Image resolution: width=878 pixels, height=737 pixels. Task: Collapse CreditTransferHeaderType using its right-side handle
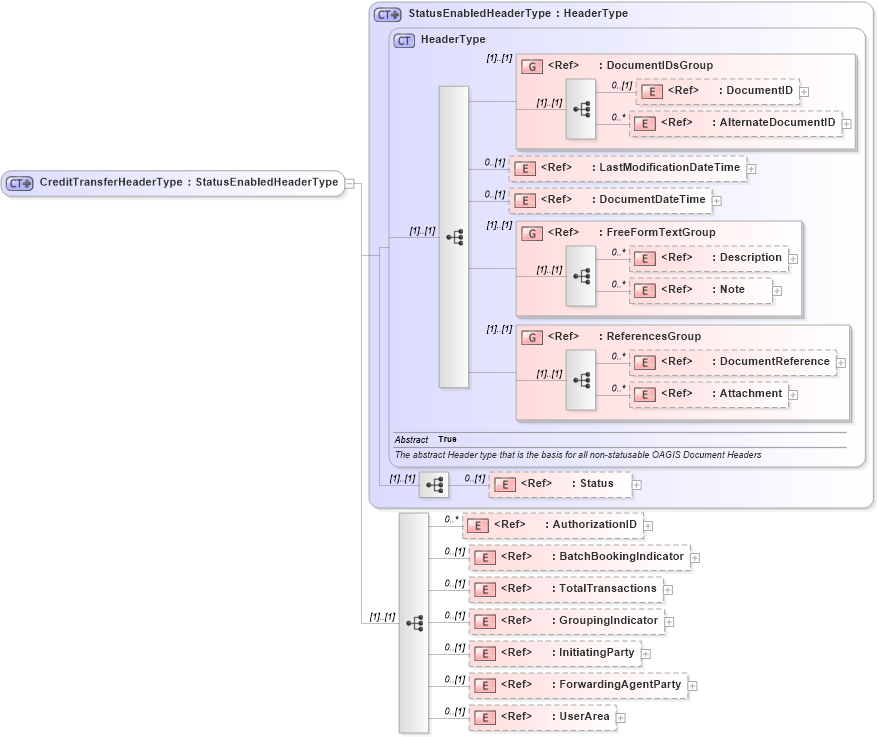(x=351, y=183)
